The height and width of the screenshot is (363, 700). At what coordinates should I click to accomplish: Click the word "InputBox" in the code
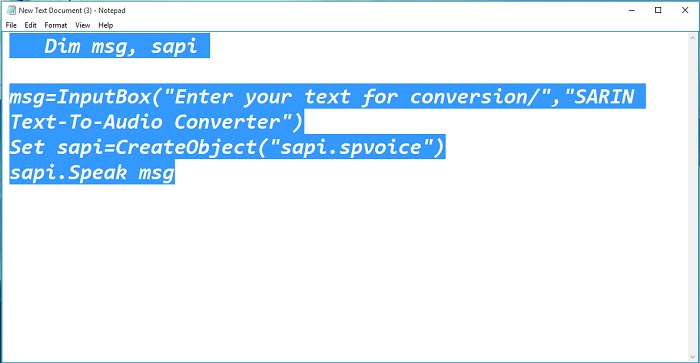pos(104,96)
